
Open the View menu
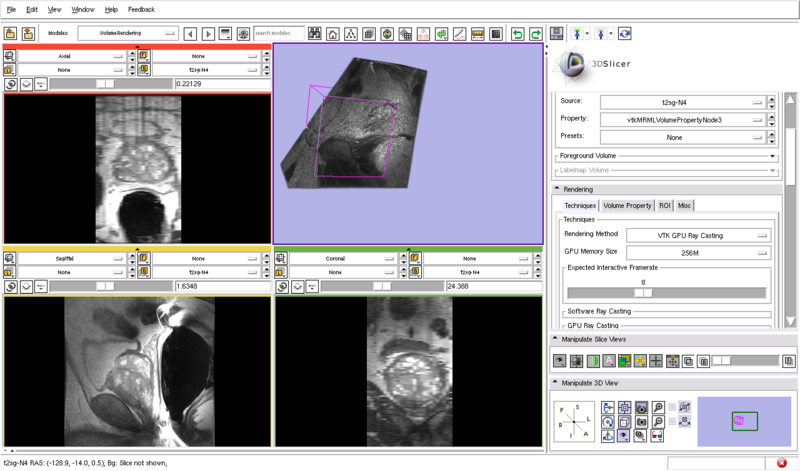pyautogui.click(x=55, y=8)
